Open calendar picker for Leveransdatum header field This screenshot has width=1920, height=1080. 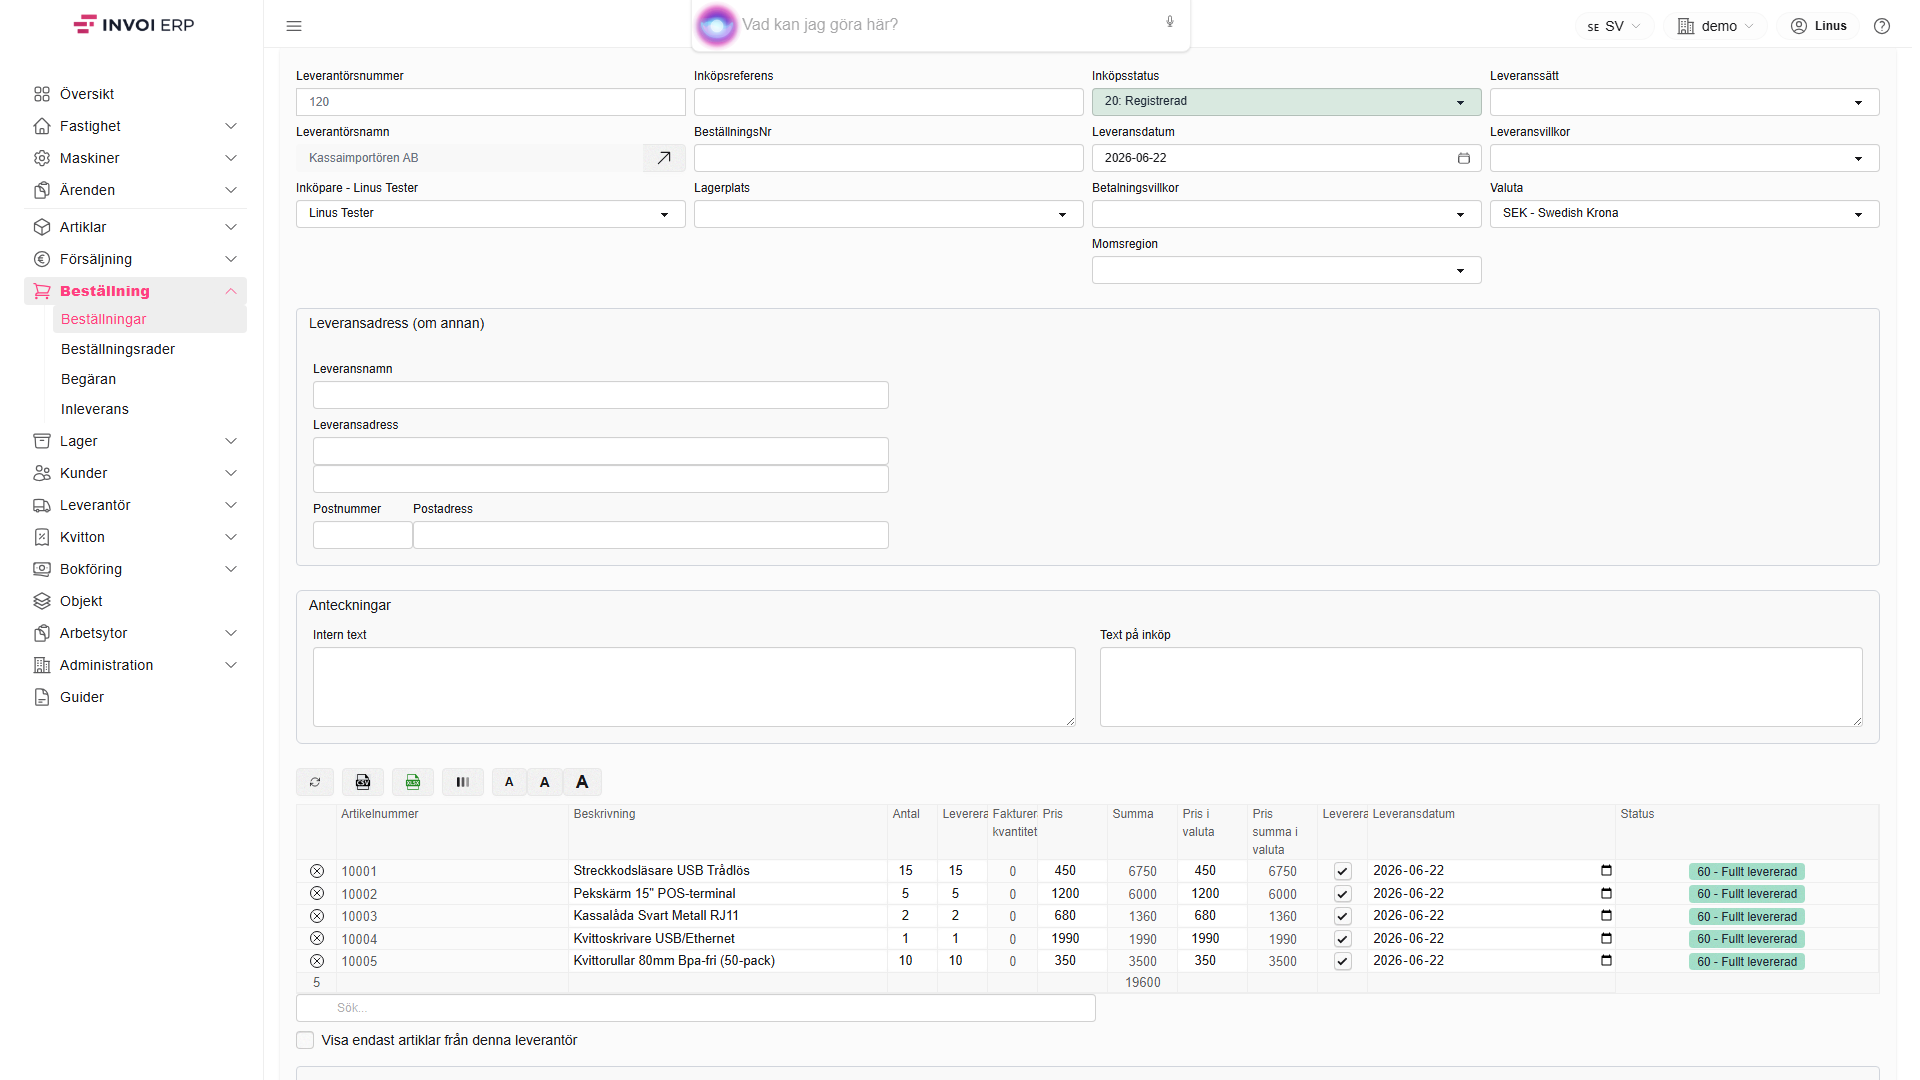pyautogui.click(x=1464, y=158)
